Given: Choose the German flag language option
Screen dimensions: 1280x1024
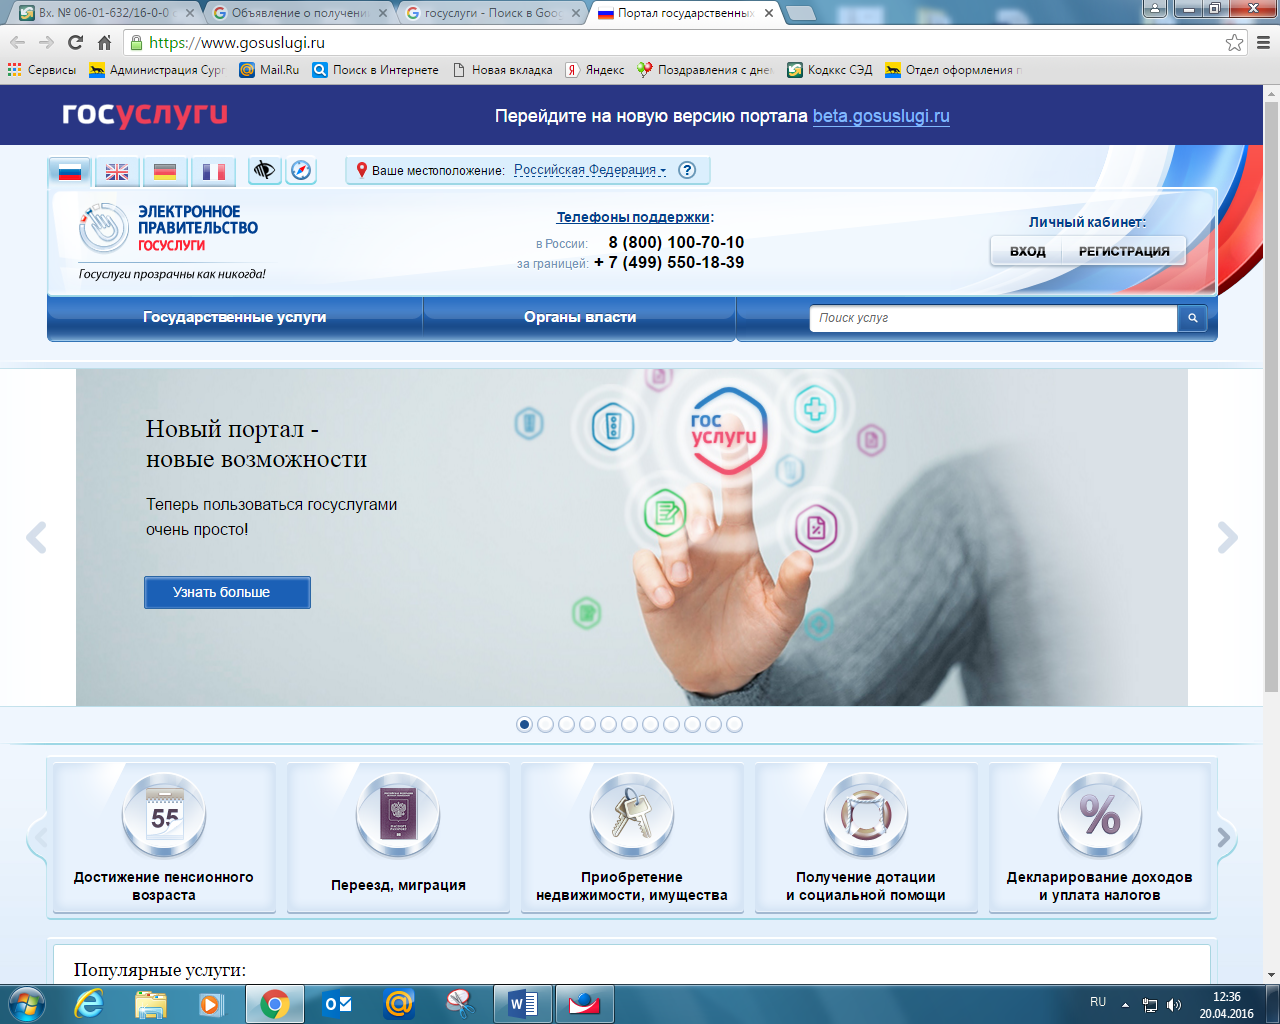Looking at the screenshot, I should 165,171.
